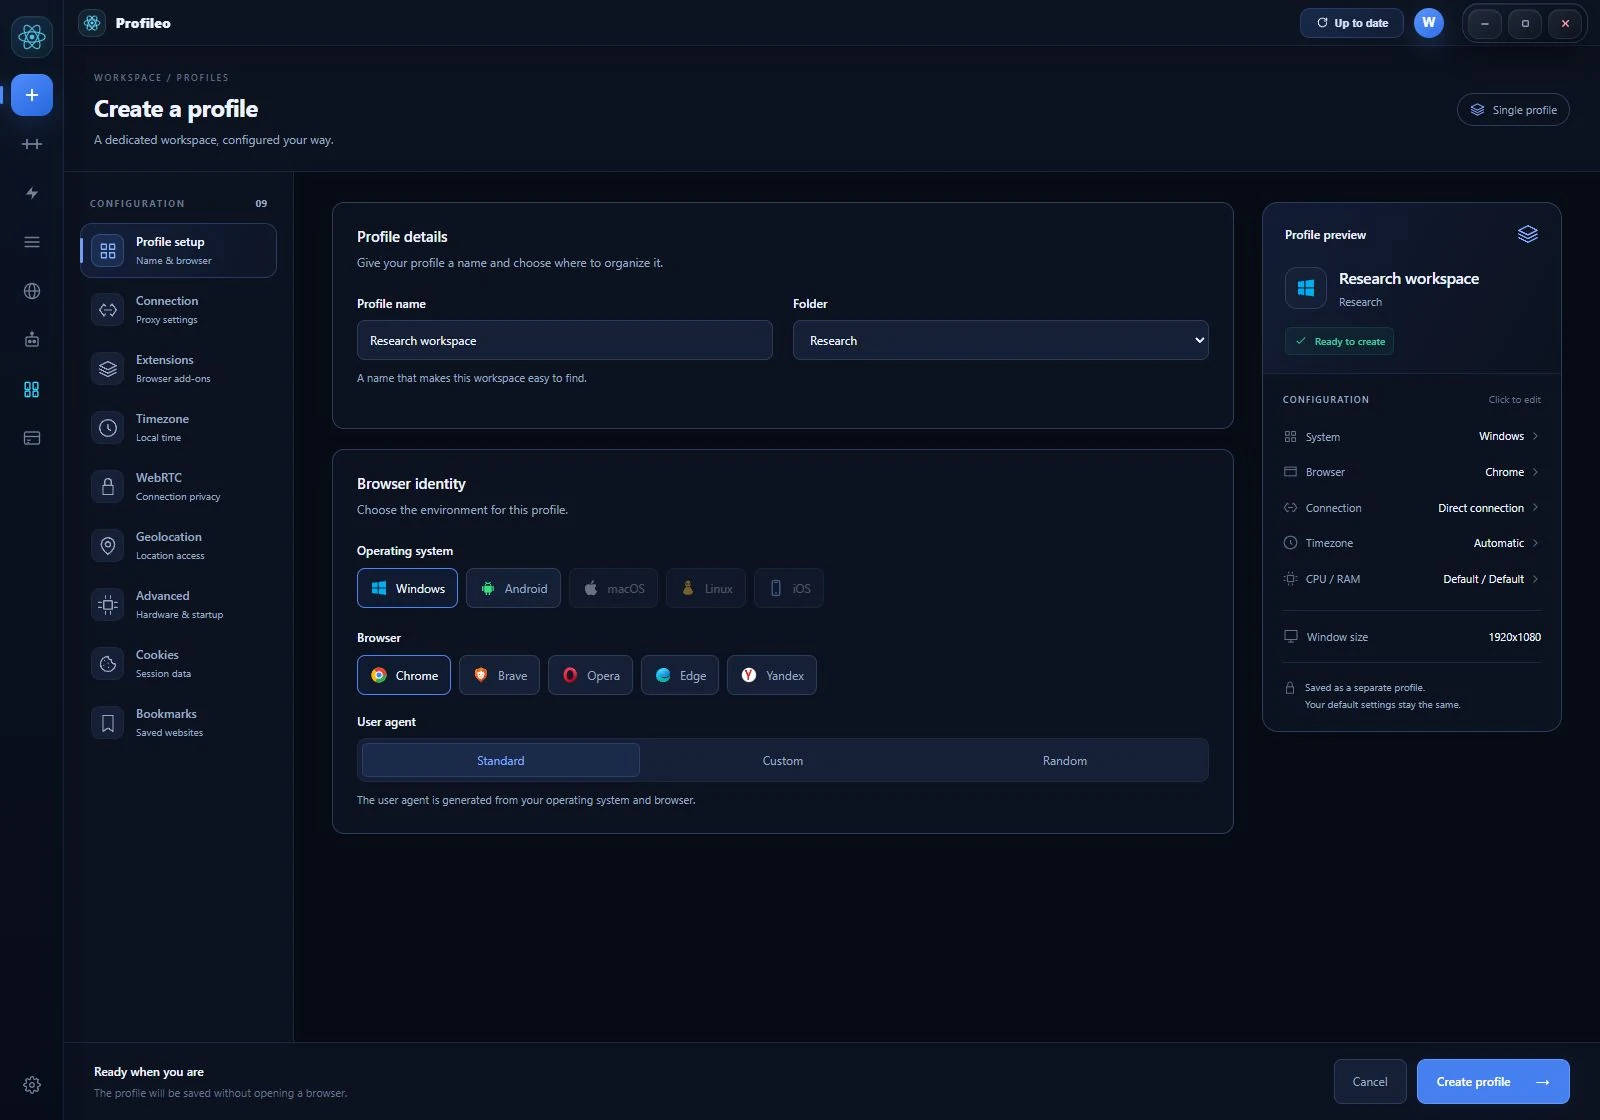The image size is (1600, 1120).
Task: Open Connection proxy settings section
Action: coord(178,309)
